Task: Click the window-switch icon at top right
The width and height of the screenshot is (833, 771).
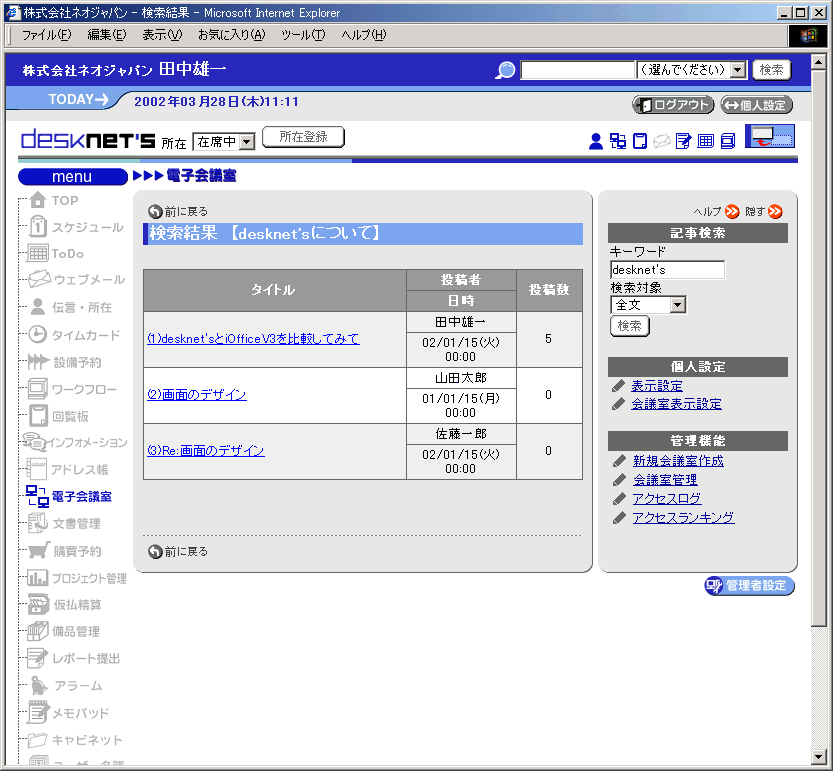Action: pos(770,136)
